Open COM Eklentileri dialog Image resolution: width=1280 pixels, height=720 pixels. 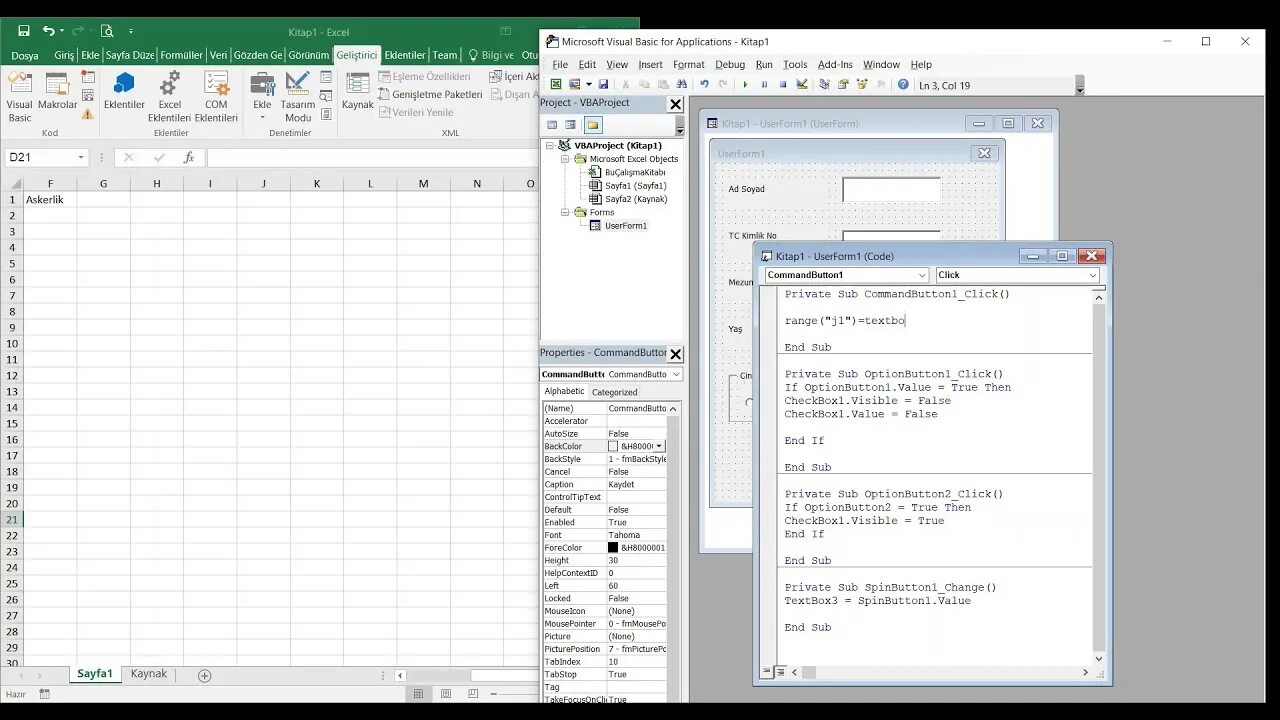(x=216, y=96)
